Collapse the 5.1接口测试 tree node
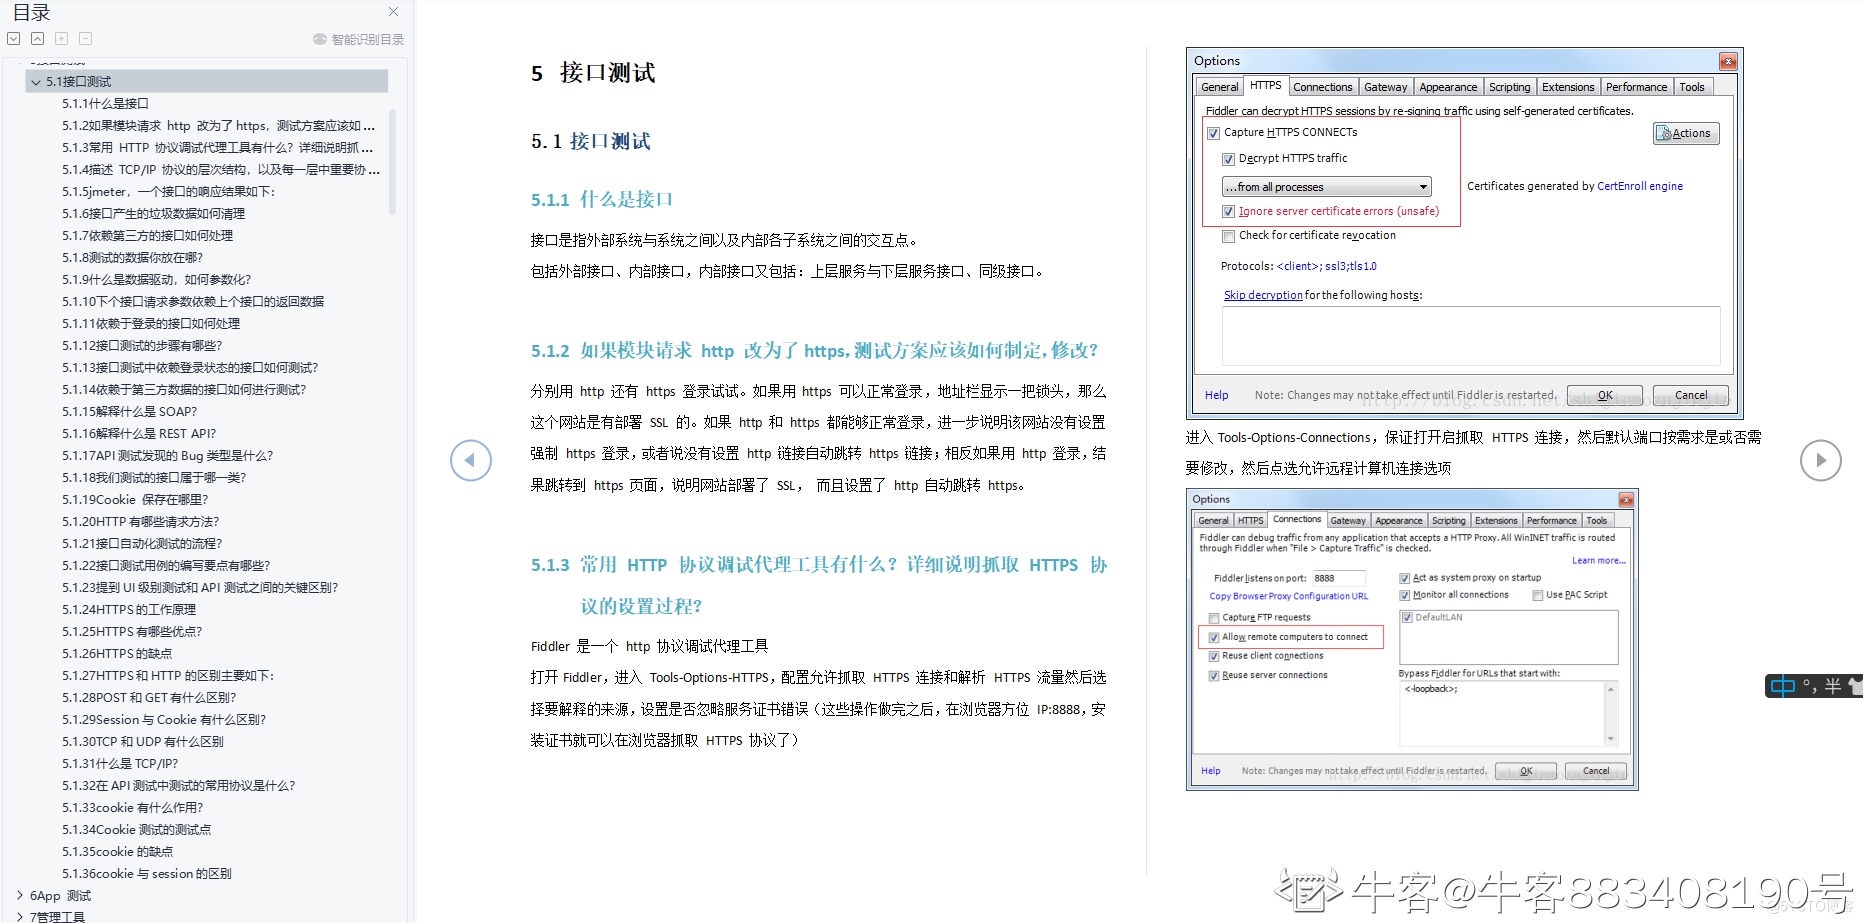This screenshot has width=1863, height=923. [36, 82]
